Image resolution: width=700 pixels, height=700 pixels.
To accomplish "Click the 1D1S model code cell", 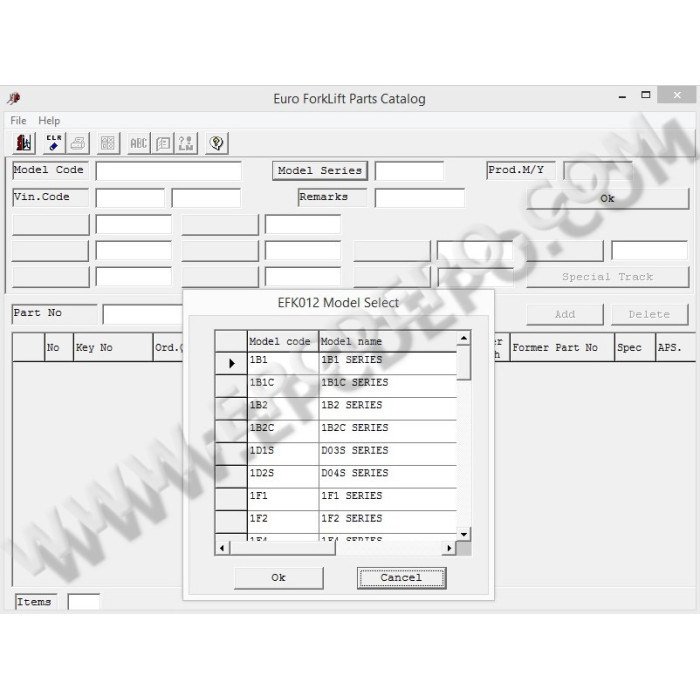I will tap(283, 454).
